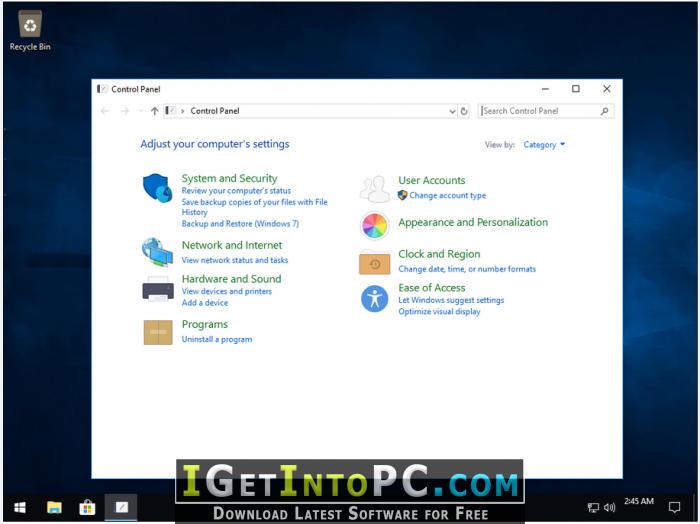Maximize the Control Panel window
This screenshot has width=700, height=524.
[x=576, y=89]
